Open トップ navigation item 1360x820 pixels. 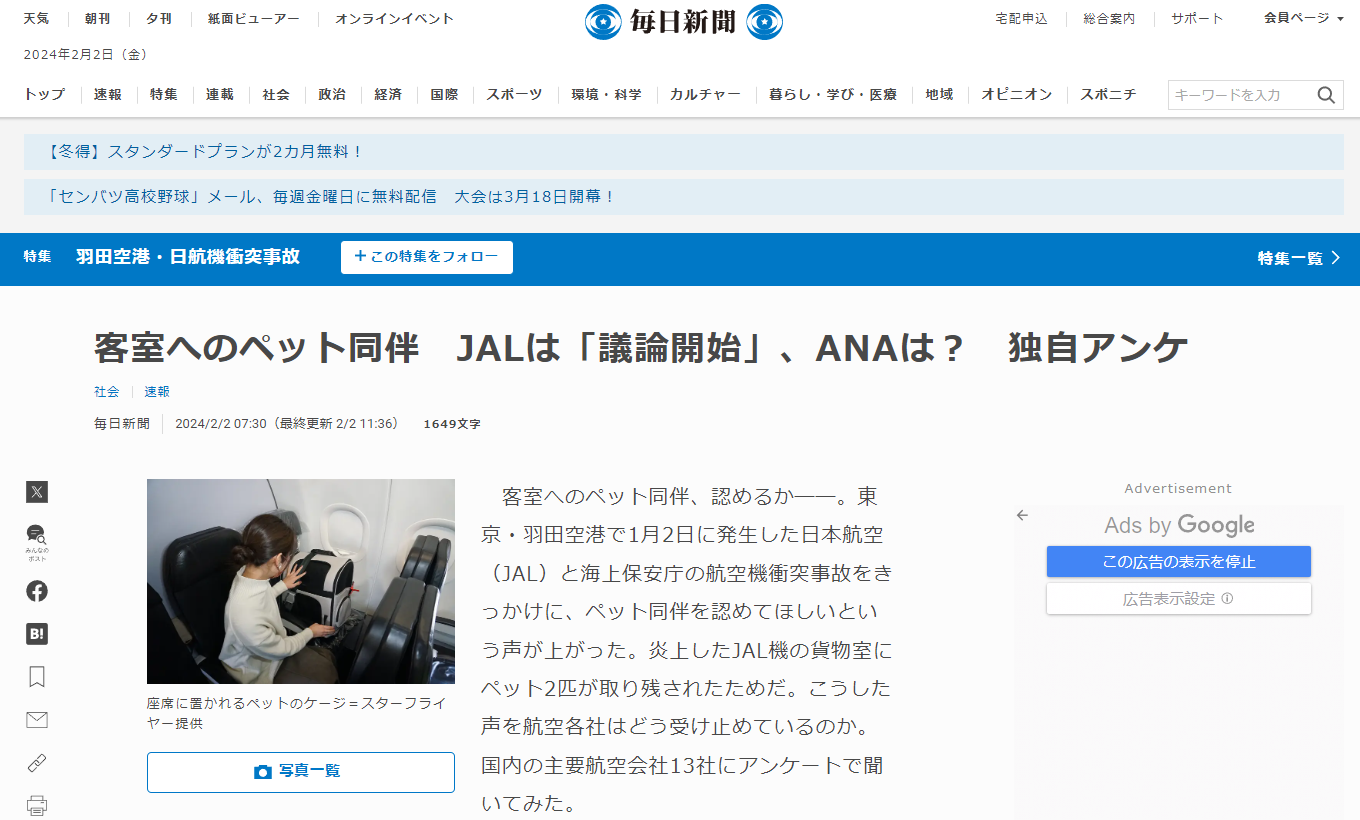point(45,94)
